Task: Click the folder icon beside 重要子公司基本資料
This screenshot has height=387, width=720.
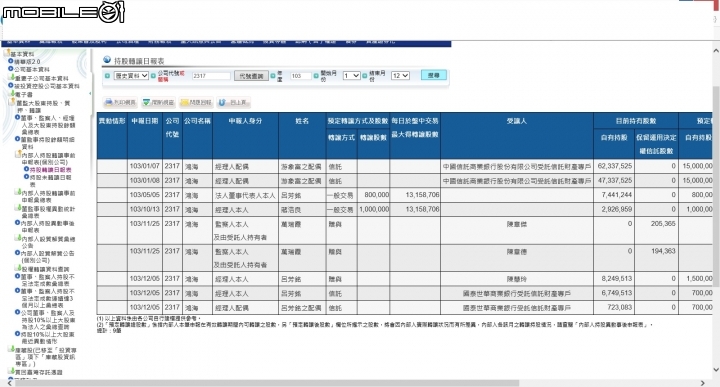Action: [x=11, y=78]
